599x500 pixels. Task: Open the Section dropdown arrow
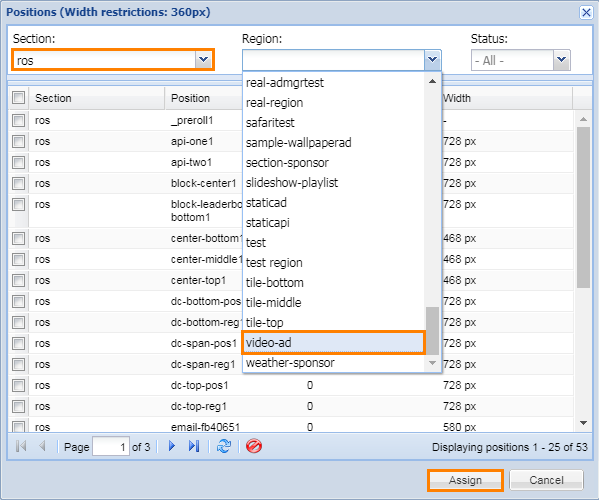(204, 60)
